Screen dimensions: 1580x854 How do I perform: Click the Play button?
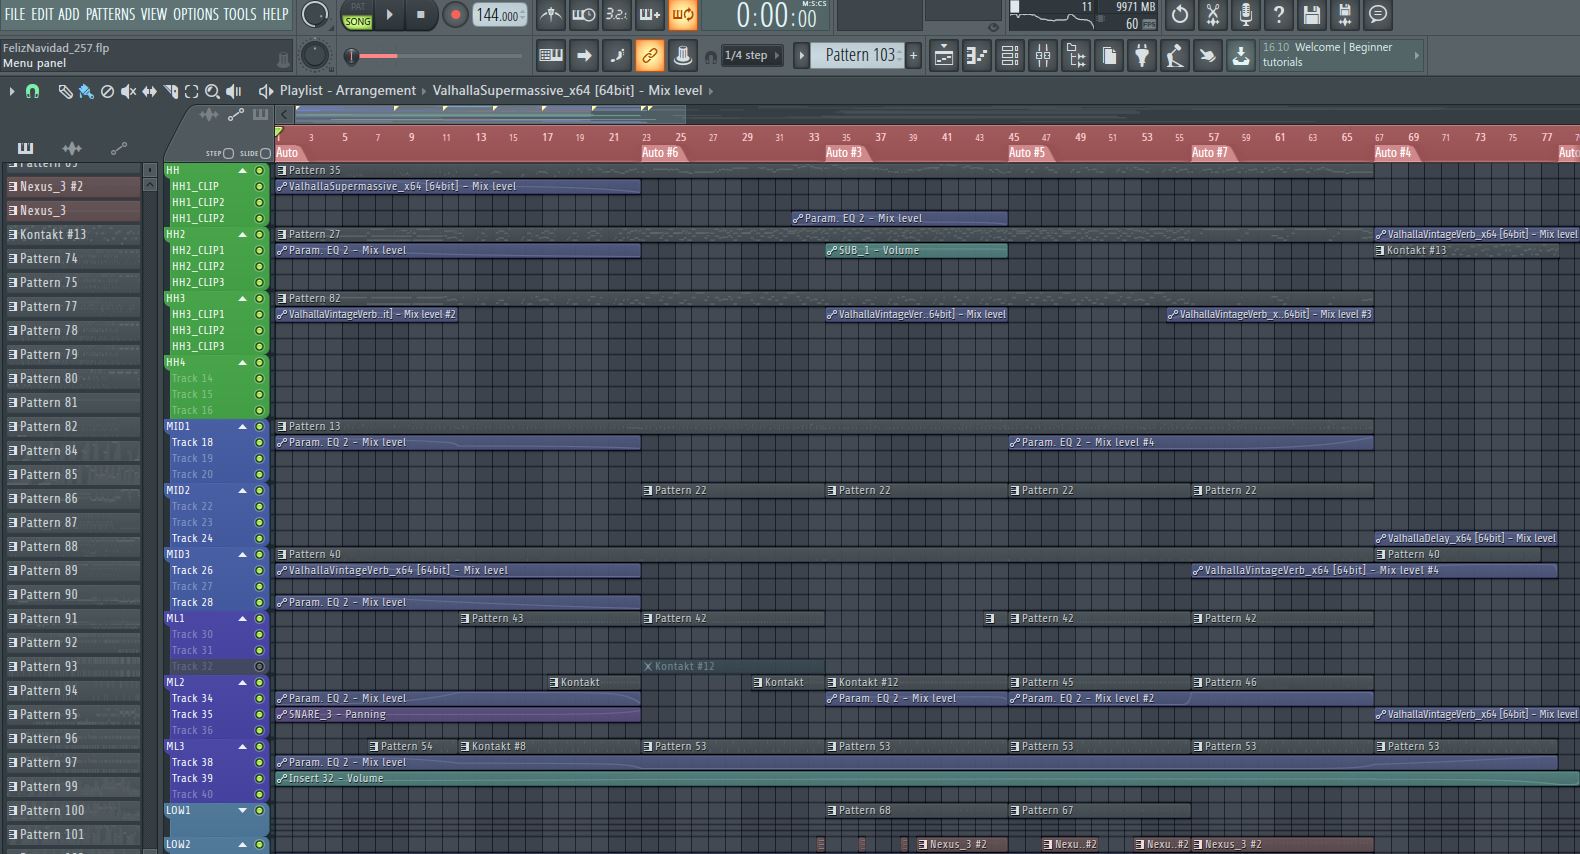pyautogui.click(x=390, y=15)
